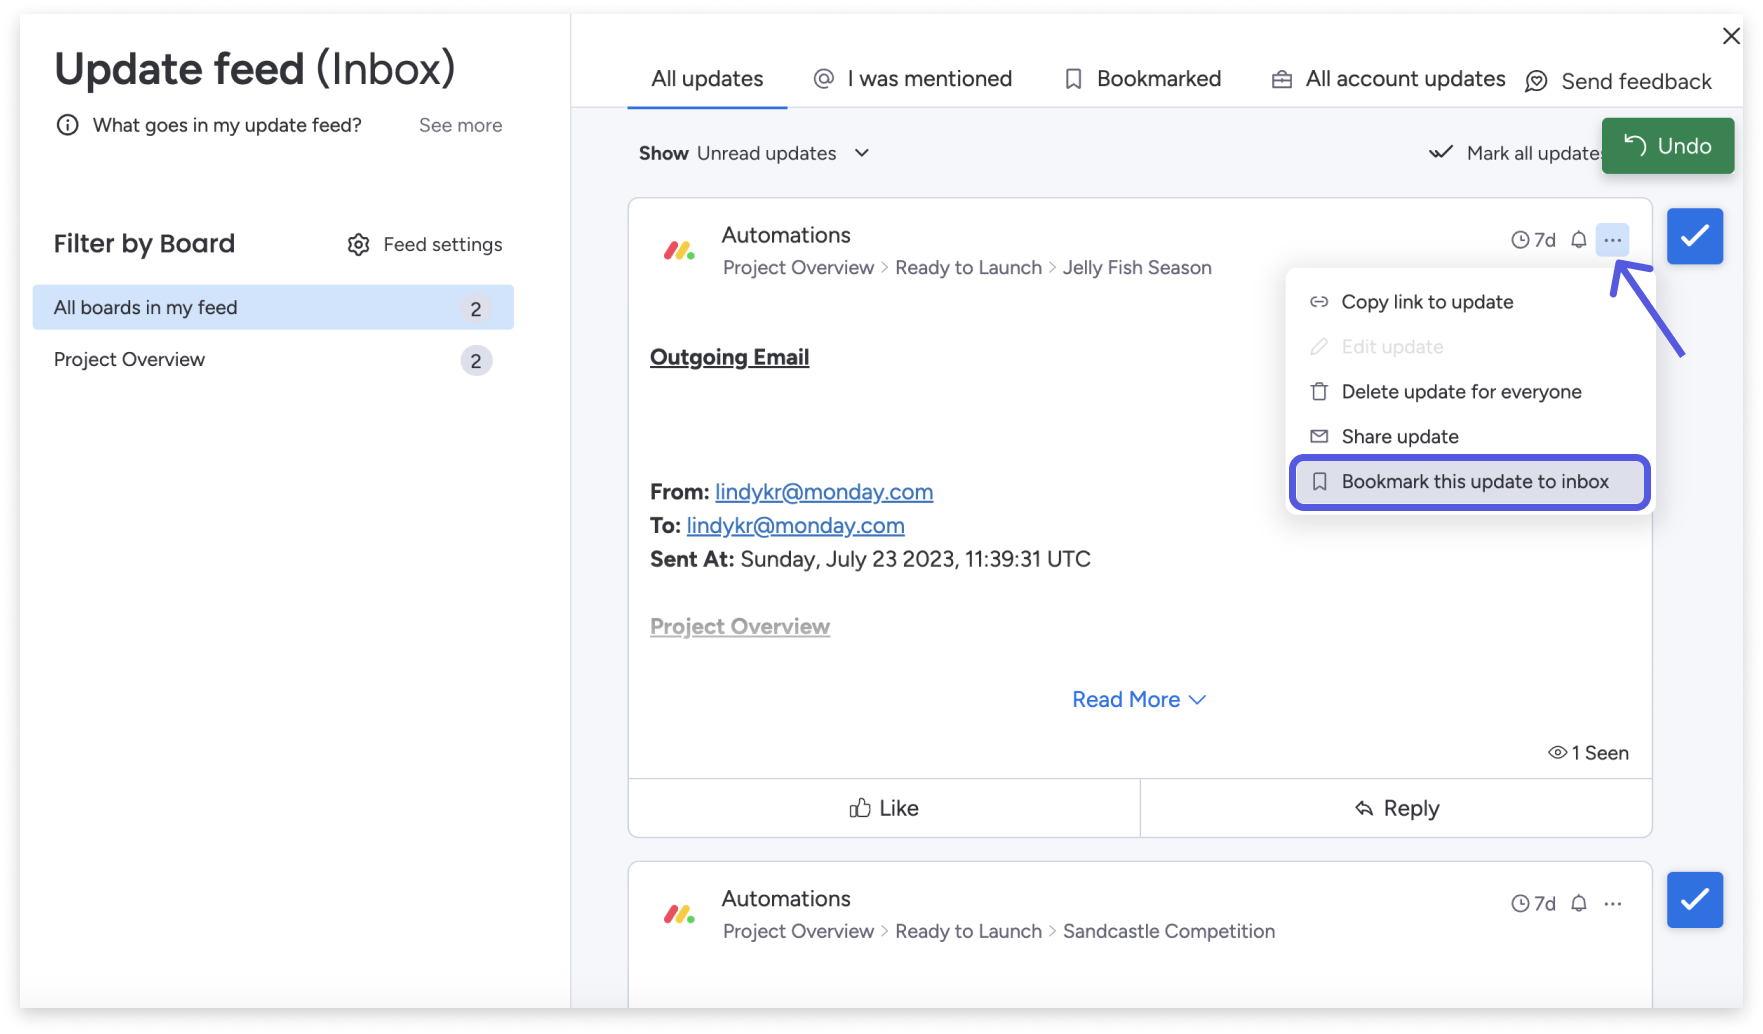Mark the Sandcastle Competition update as read

coord(1694,900)
